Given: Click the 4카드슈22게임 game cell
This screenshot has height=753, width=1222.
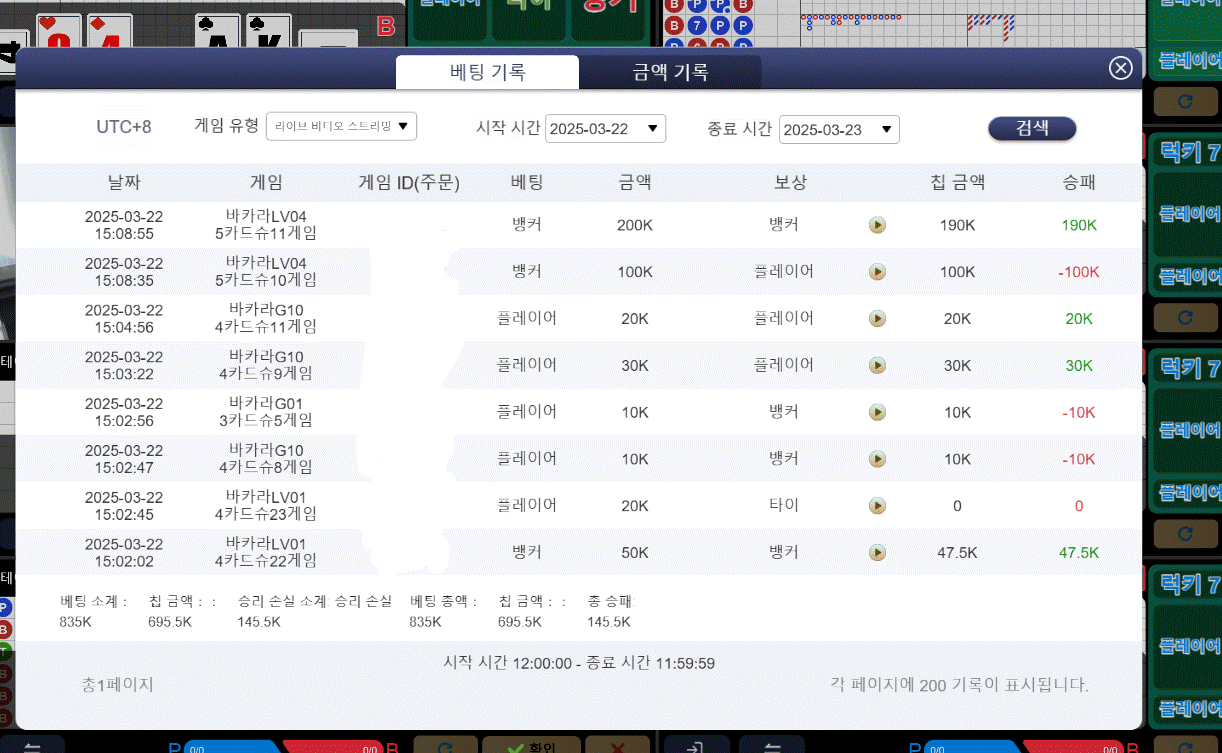Looking at the screenshot, I should tap(266, 561).
